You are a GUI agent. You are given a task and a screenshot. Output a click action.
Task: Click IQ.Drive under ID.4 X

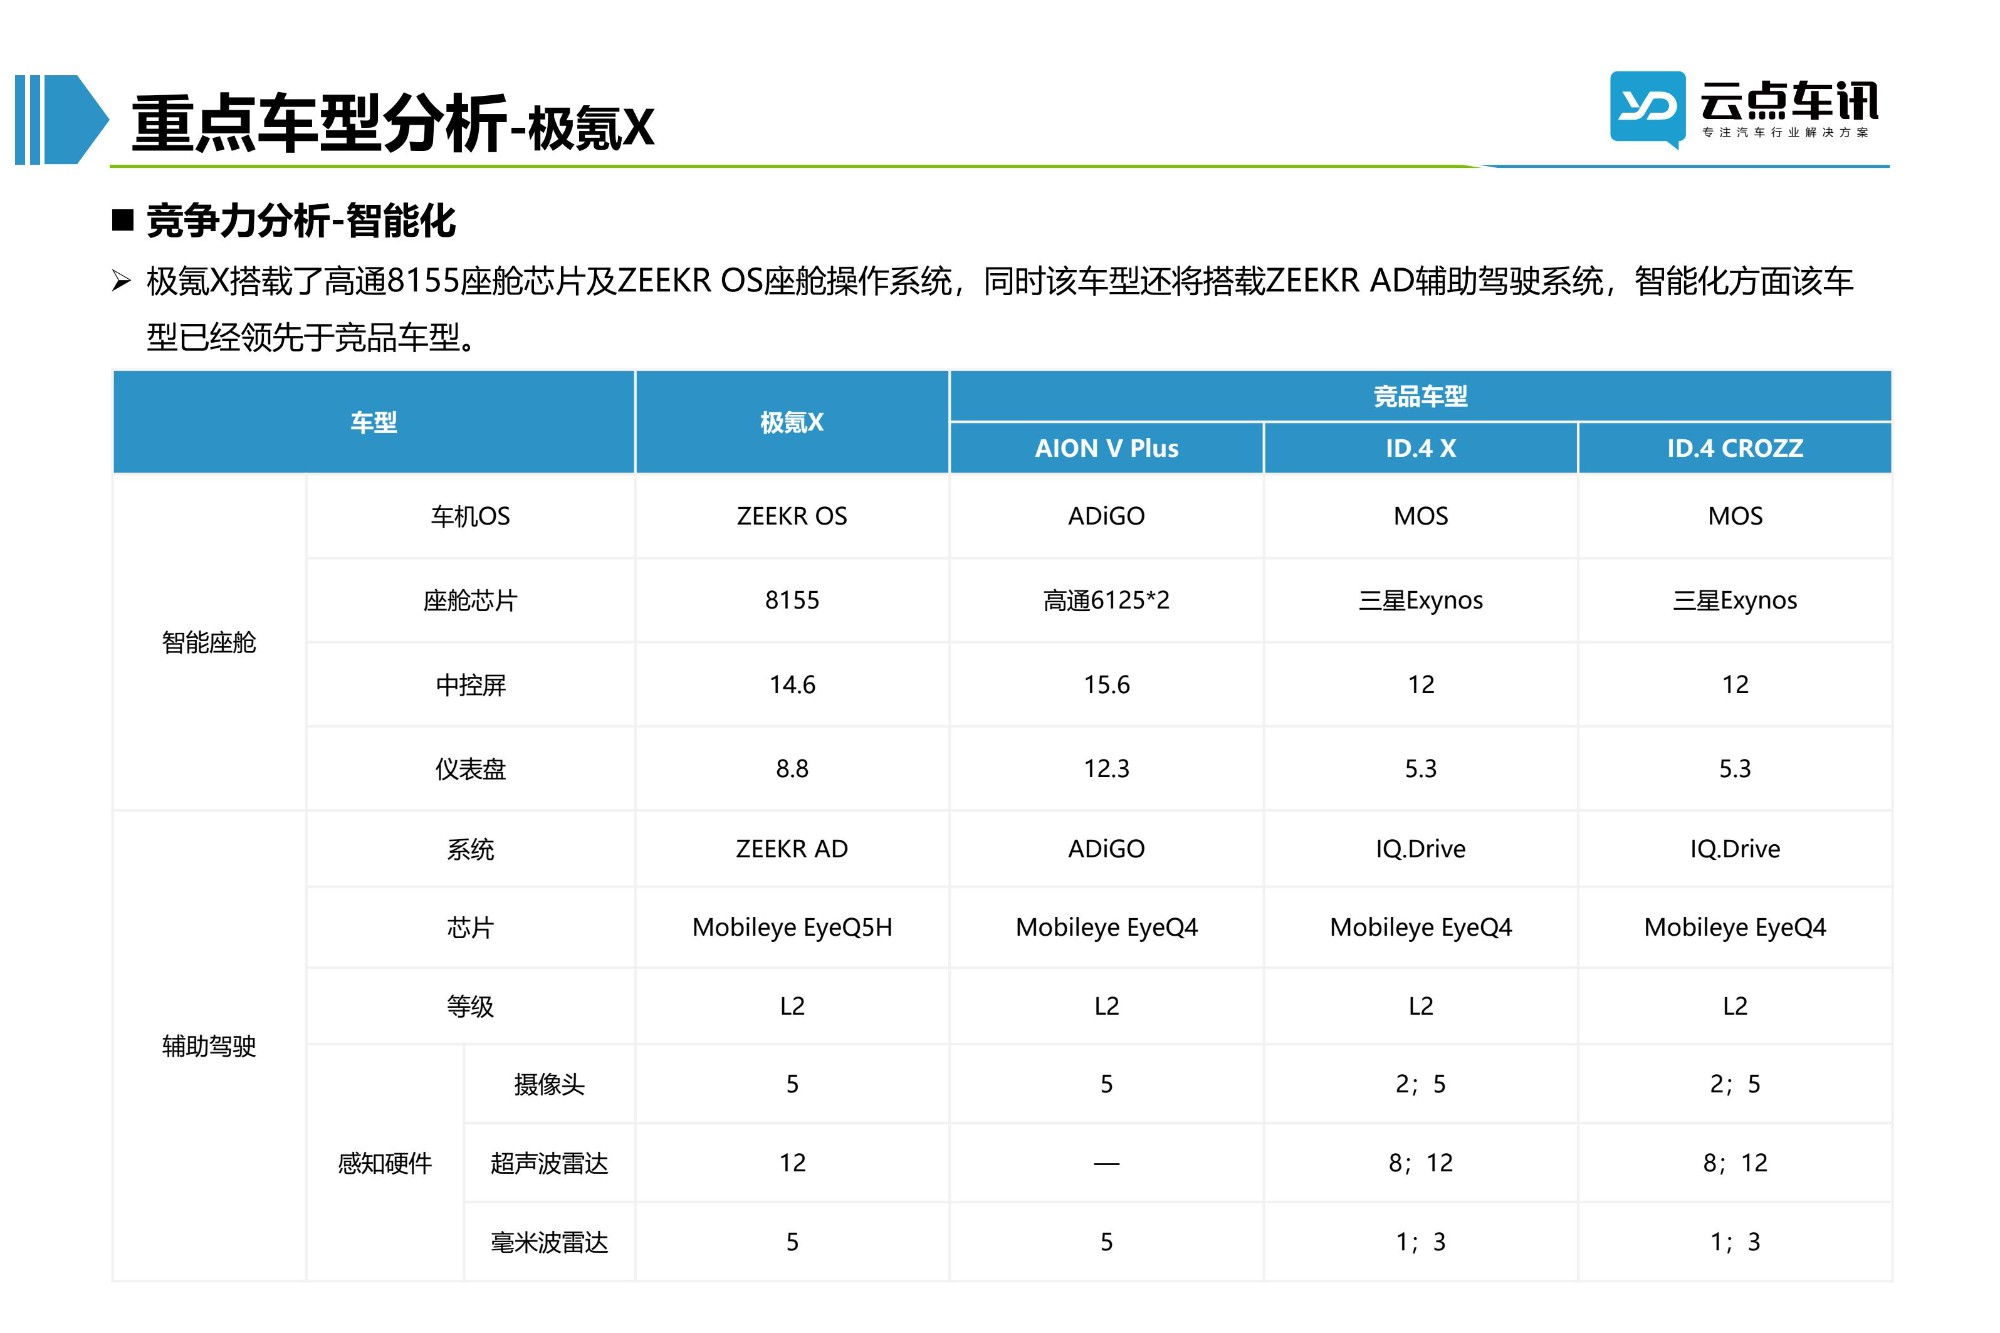point(1420,849)
